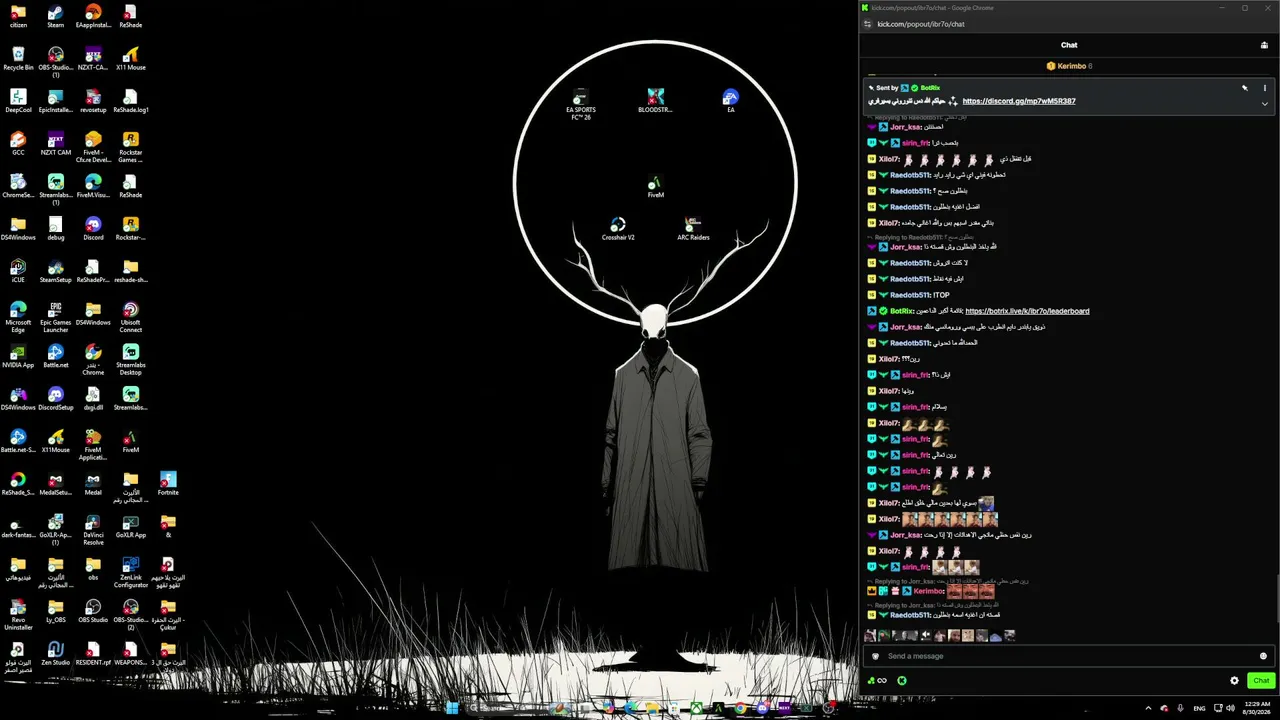
Task: Select the BLOODSTR... game desktop icon
Action: tap(655, 101)
